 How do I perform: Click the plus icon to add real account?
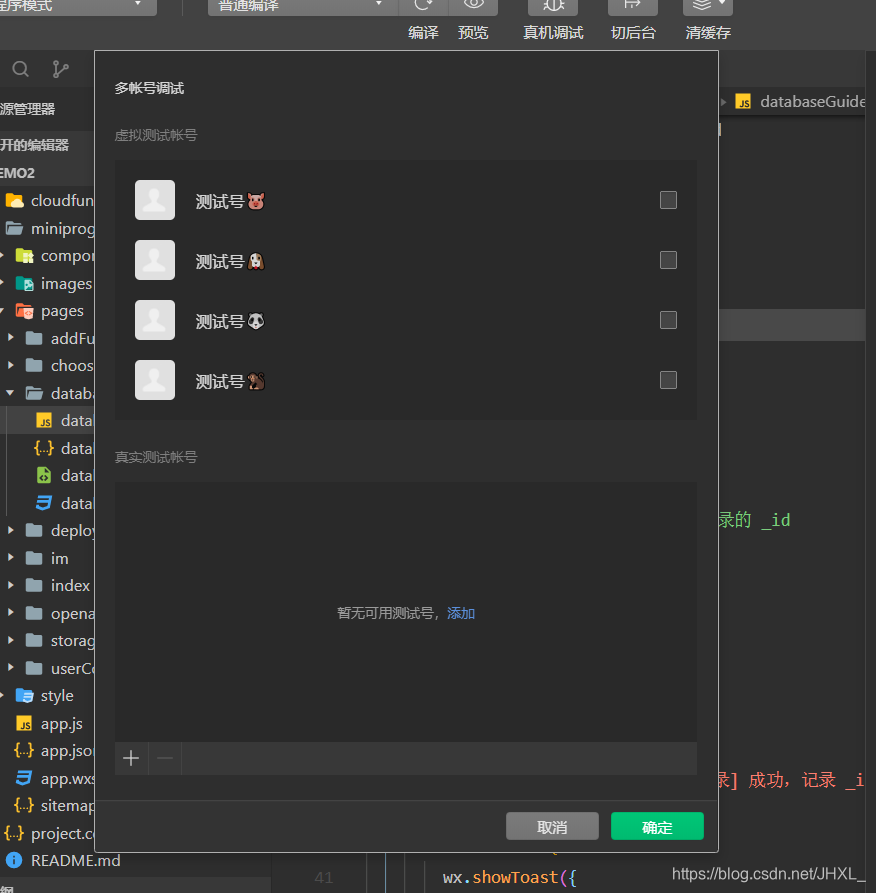[131, 758]
